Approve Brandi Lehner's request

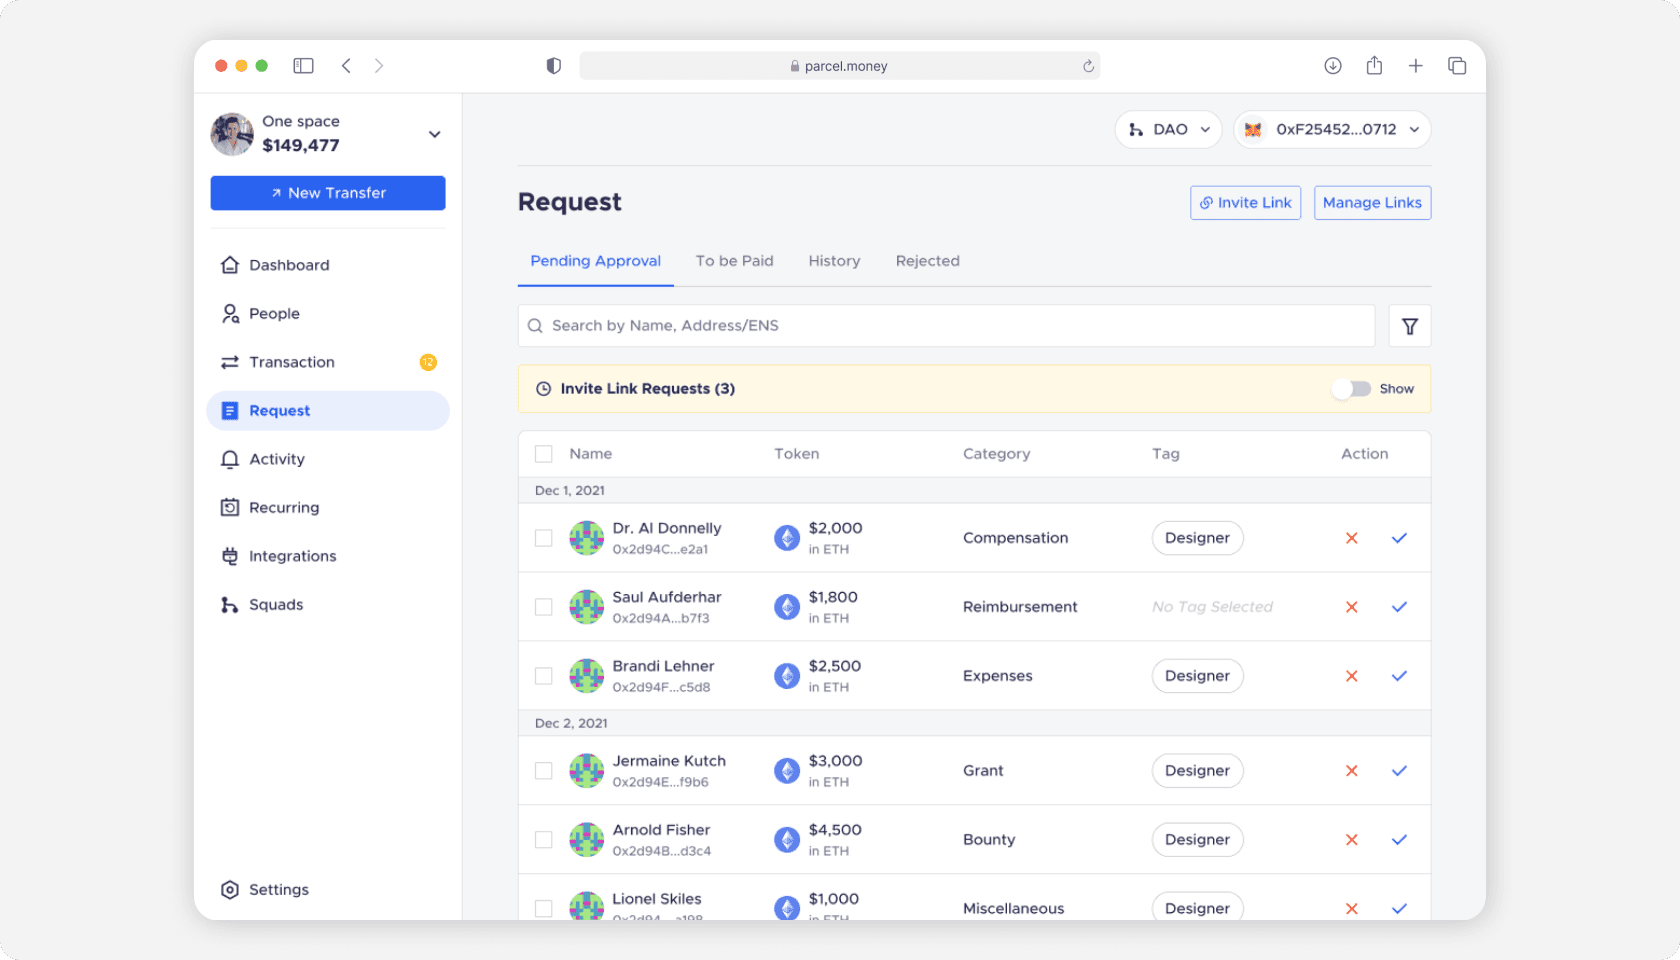[1399, 676]
